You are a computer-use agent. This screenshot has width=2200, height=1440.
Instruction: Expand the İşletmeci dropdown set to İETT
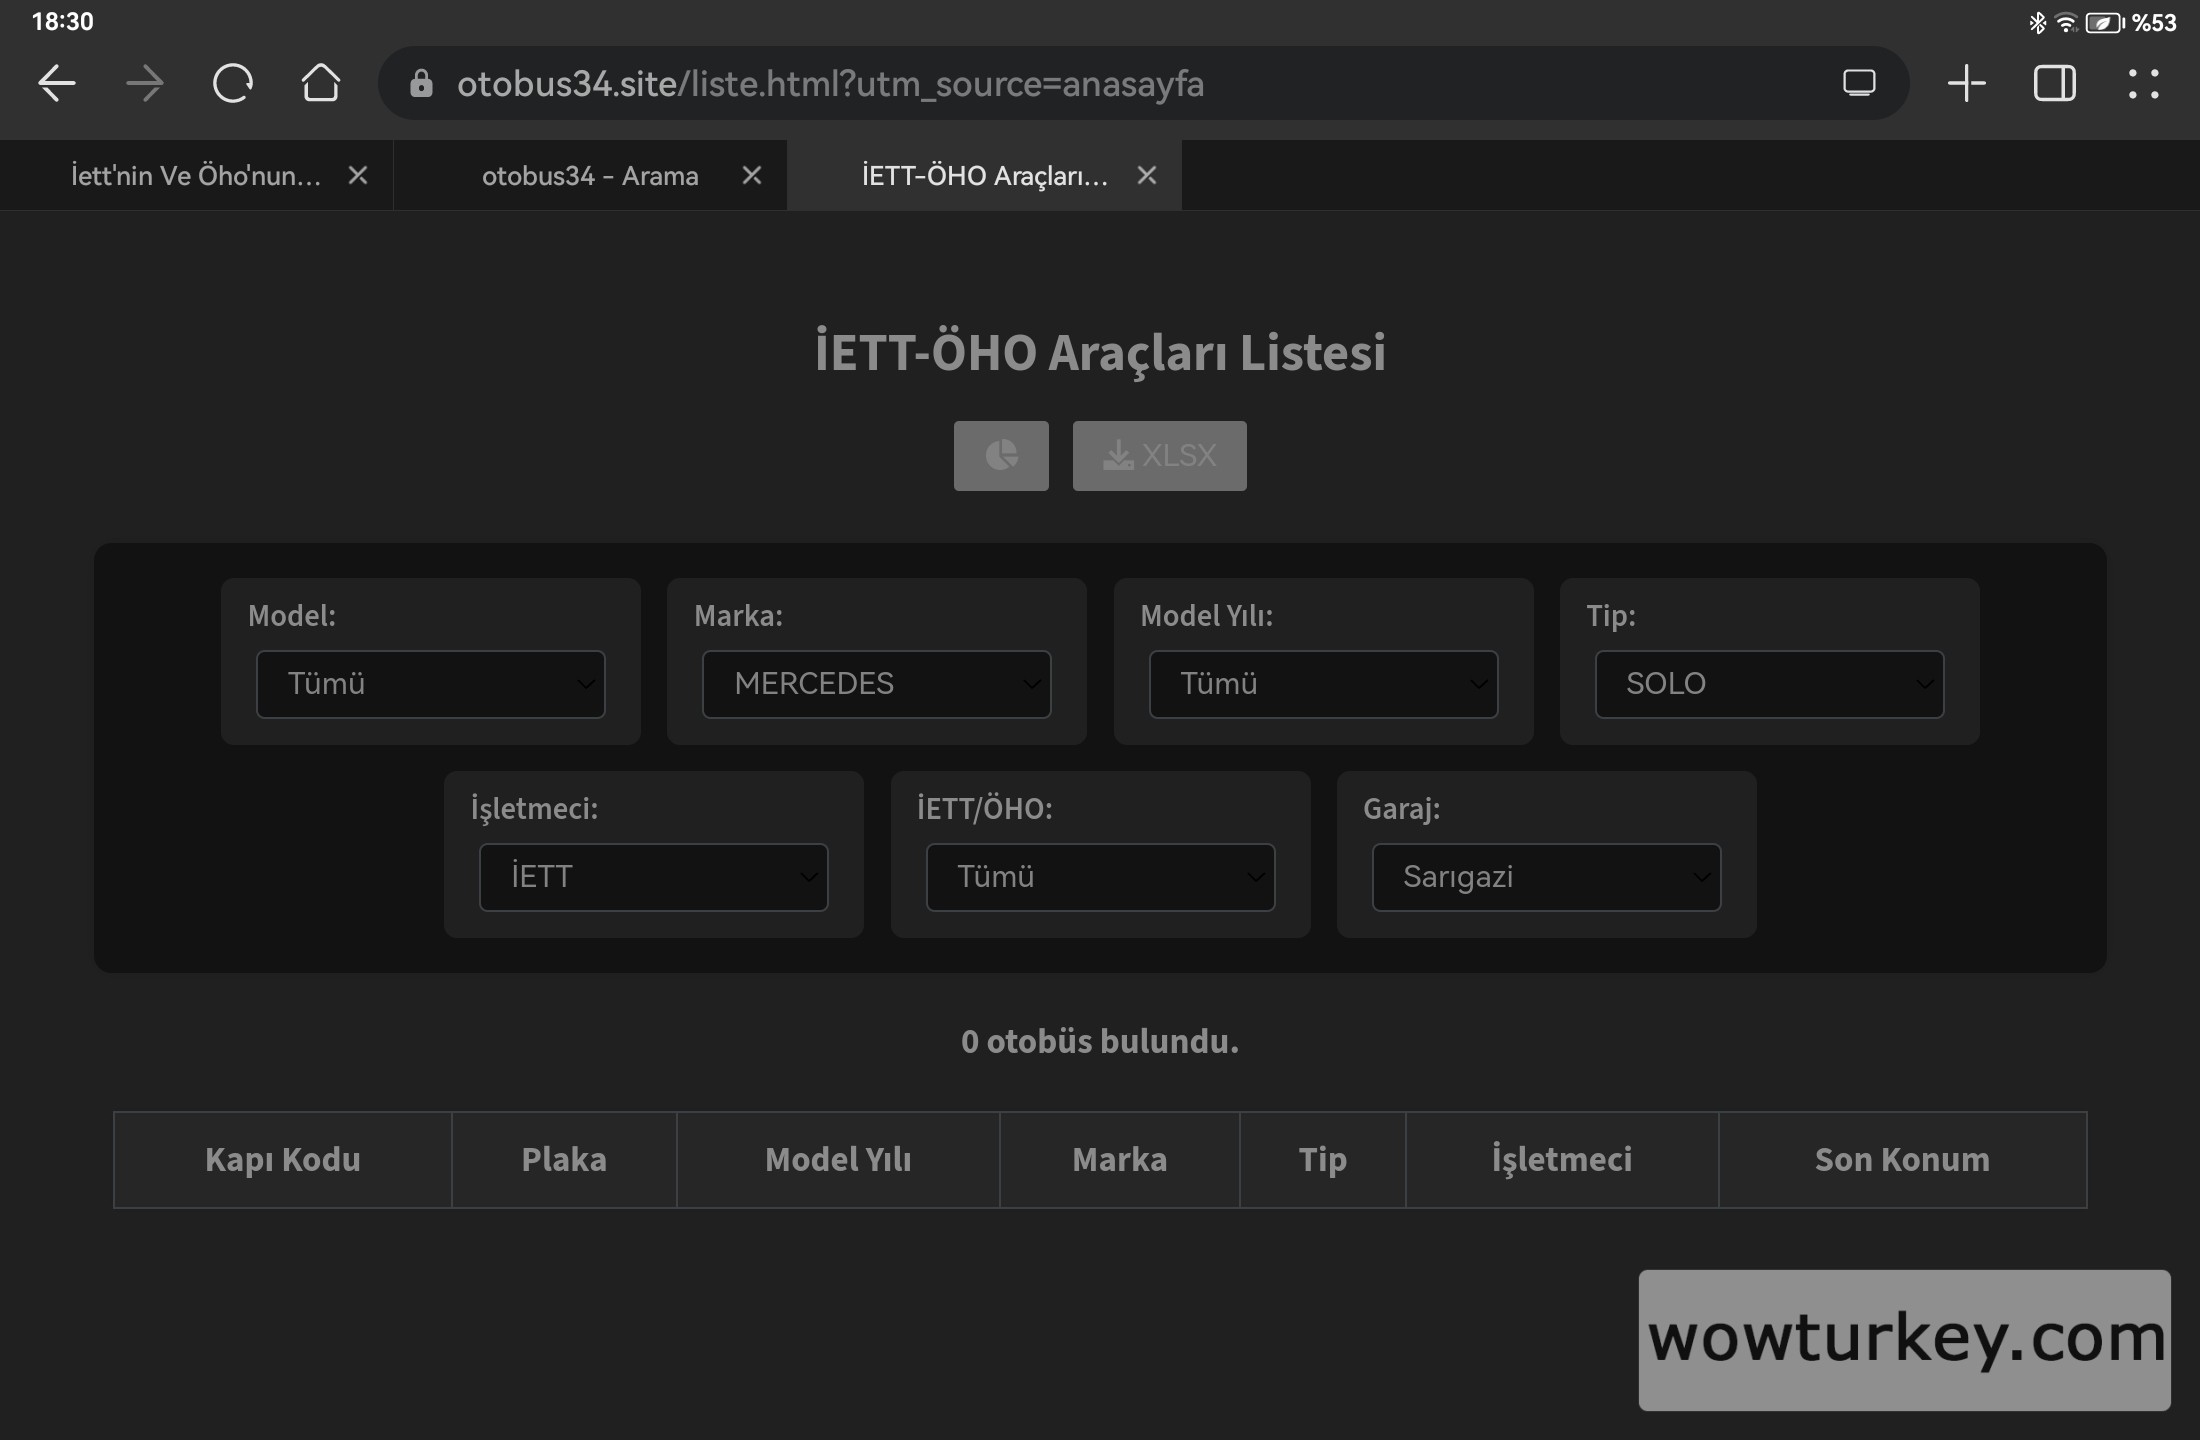click(x=654, y=877)
